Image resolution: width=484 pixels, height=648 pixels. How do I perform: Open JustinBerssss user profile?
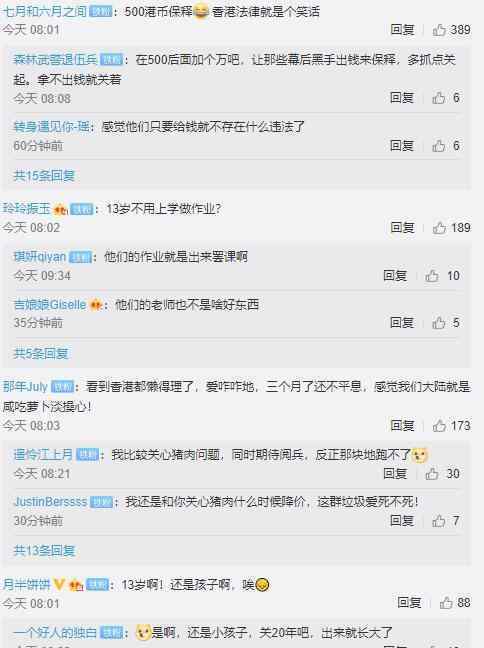pyautogui.click(x=50, y=502)
